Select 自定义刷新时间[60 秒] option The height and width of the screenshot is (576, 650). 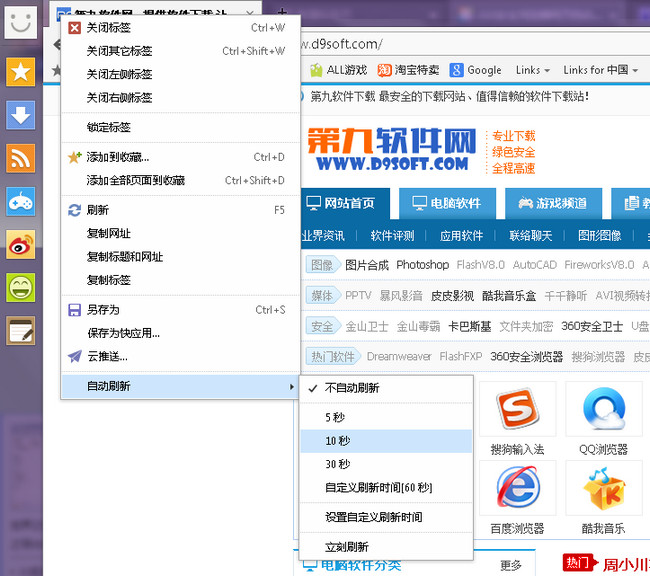point(386,487)
